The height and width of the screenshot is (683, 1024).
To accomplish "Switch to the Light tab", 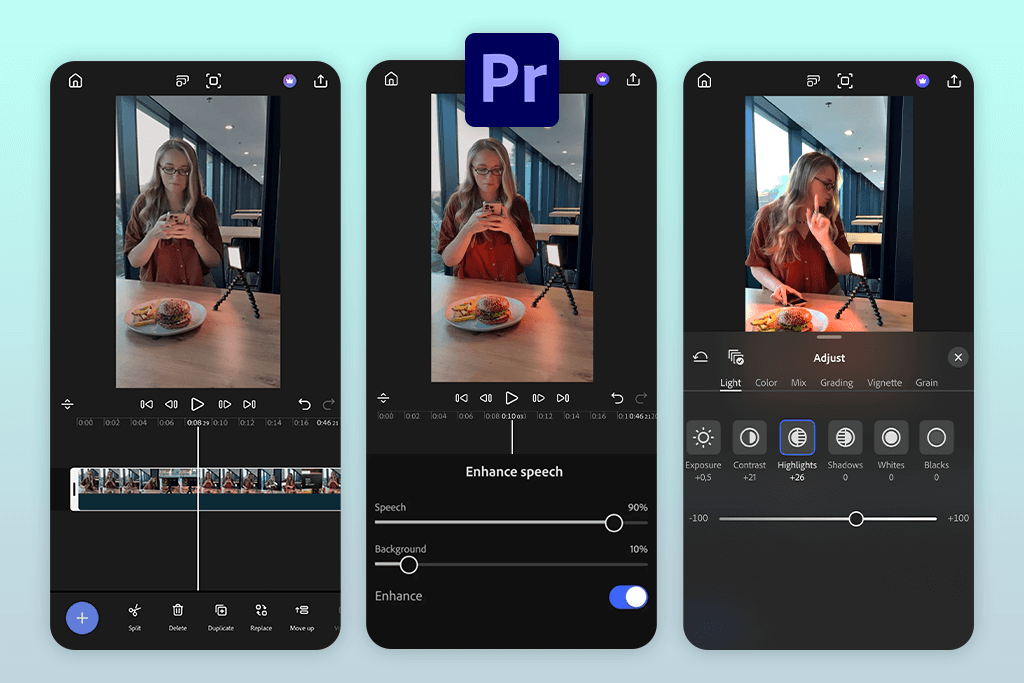I will pos(730,383).
